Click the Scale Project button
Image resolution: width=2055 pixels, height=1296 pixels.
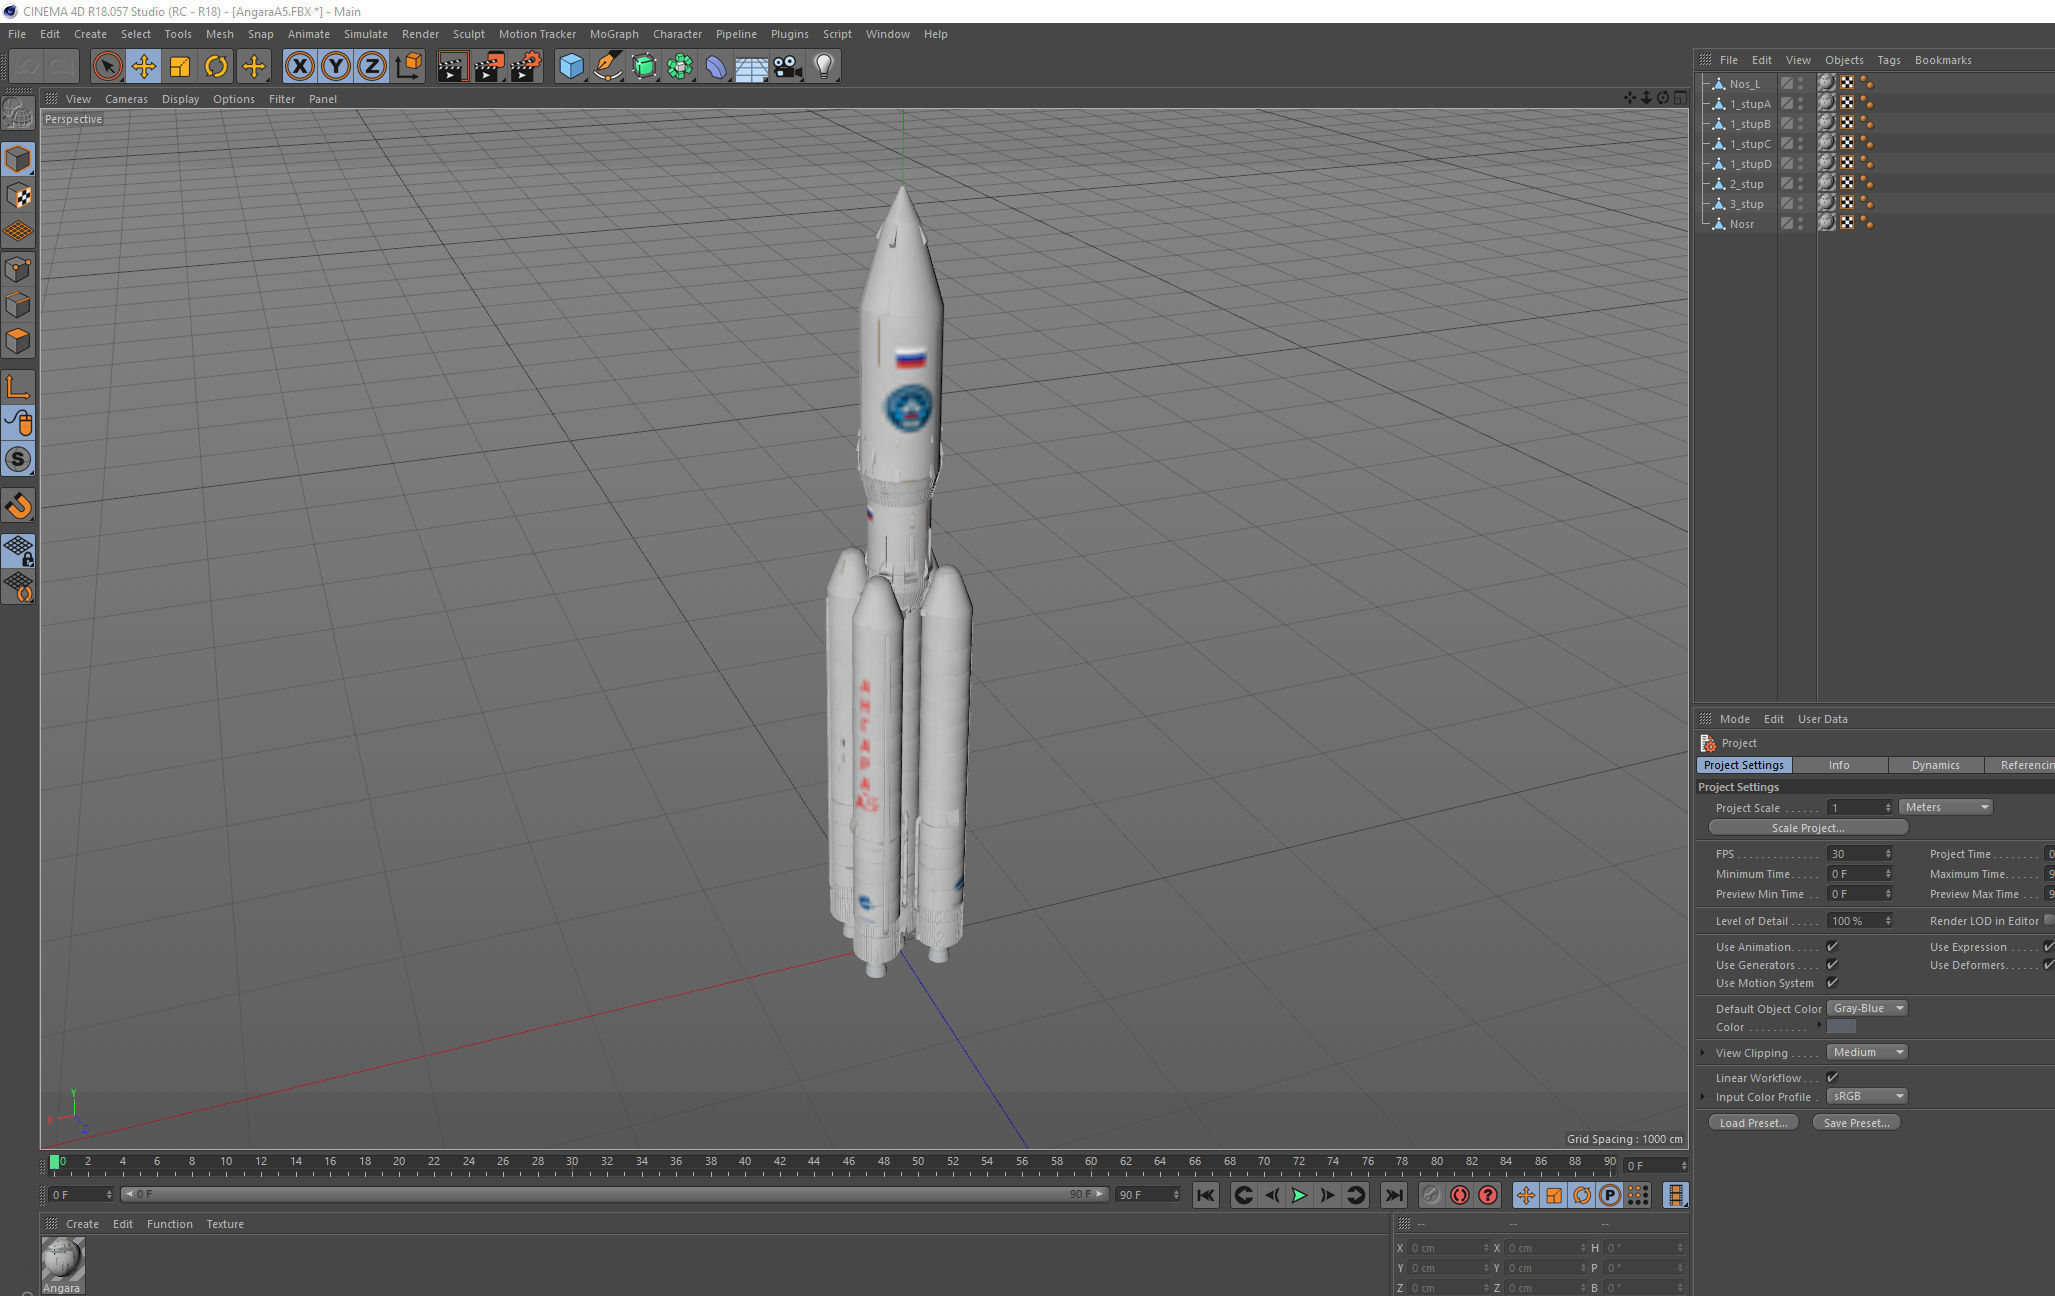pyautogui.click(x=1807, y=828)
